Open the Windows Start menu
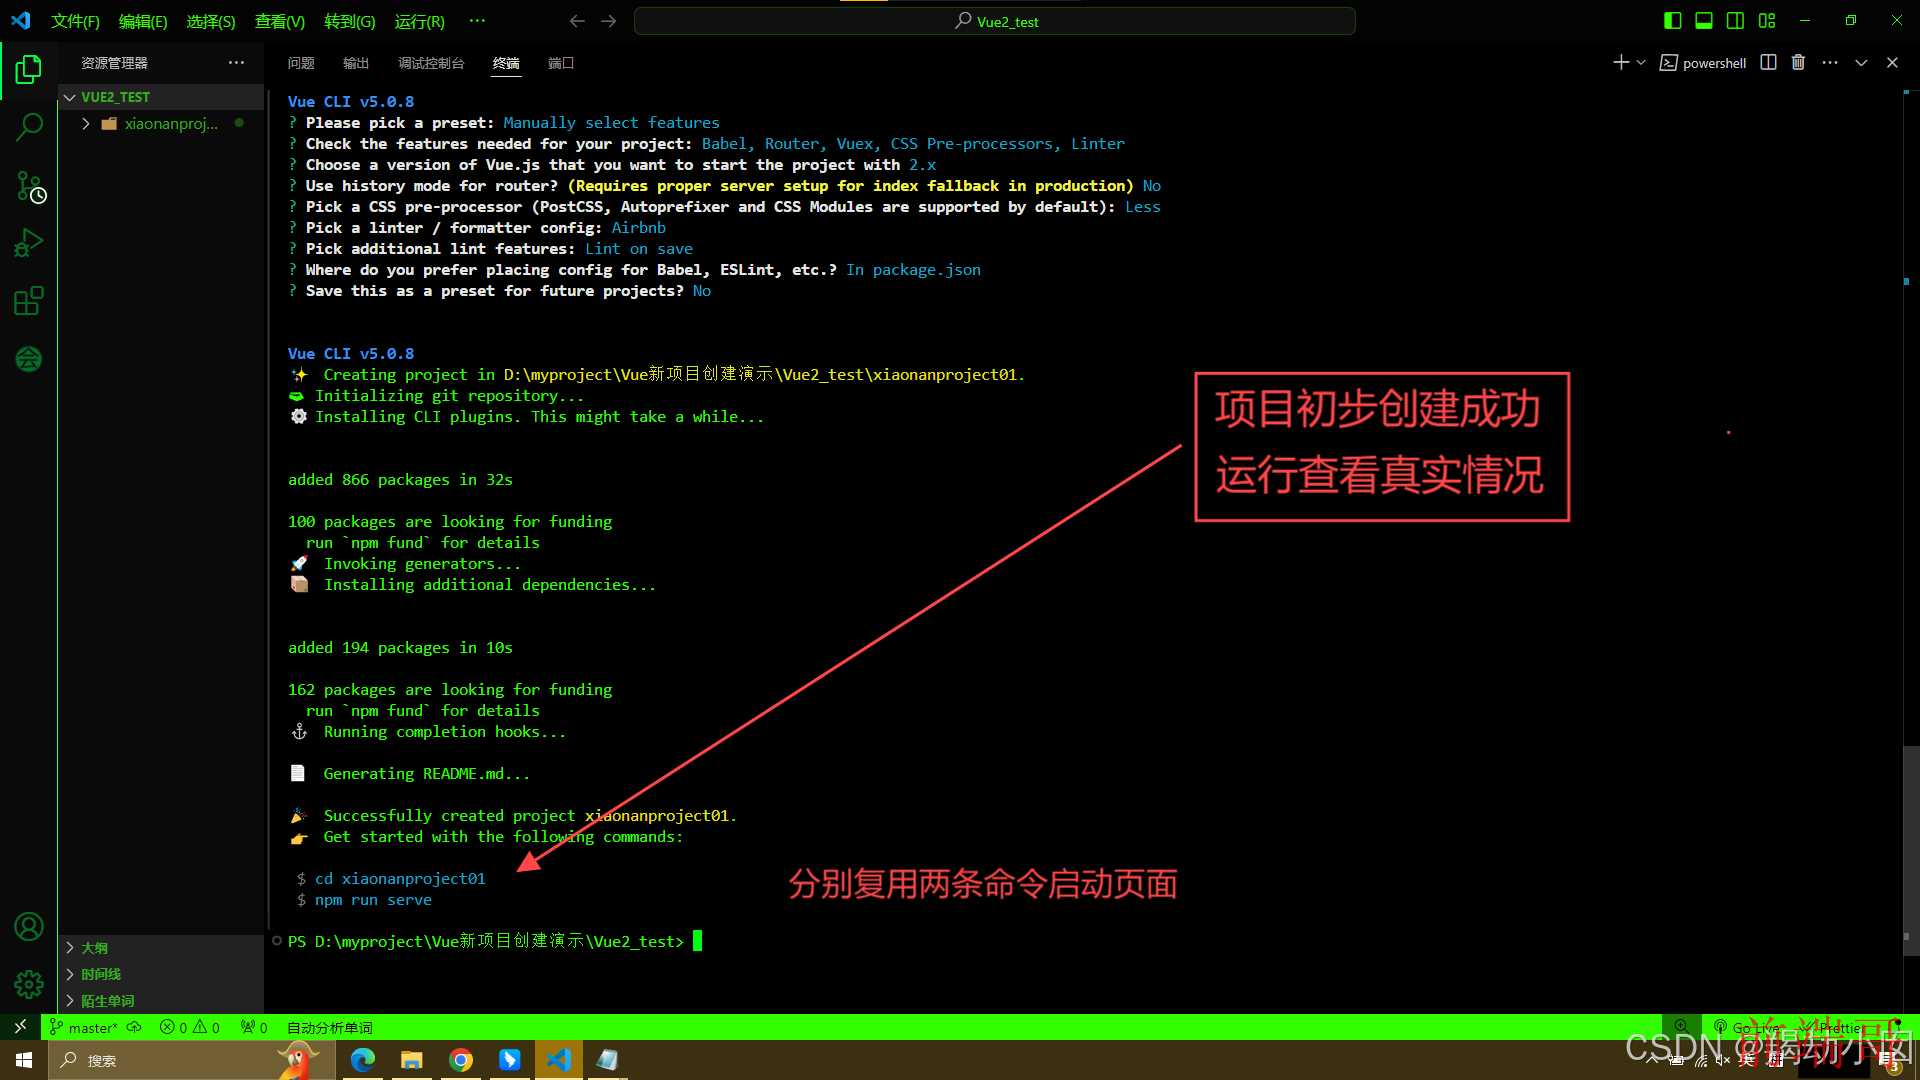Screen dimensions: 1920x1080 pyautogui.click(x=24, y=1060)
